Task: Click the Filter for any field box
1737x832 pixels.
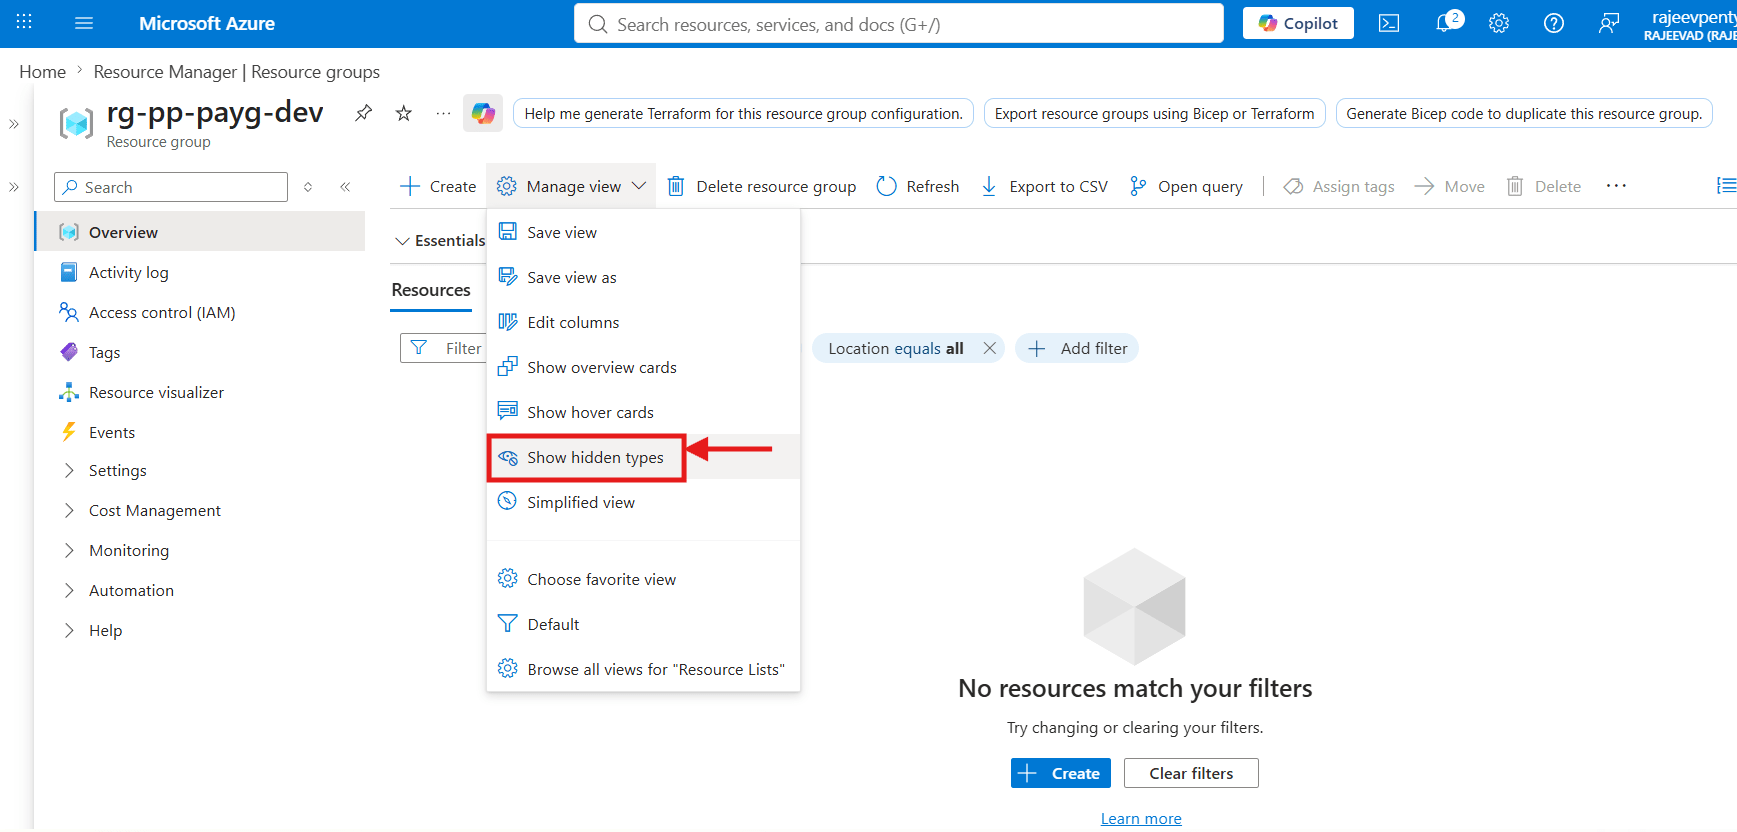Action: 443,348
